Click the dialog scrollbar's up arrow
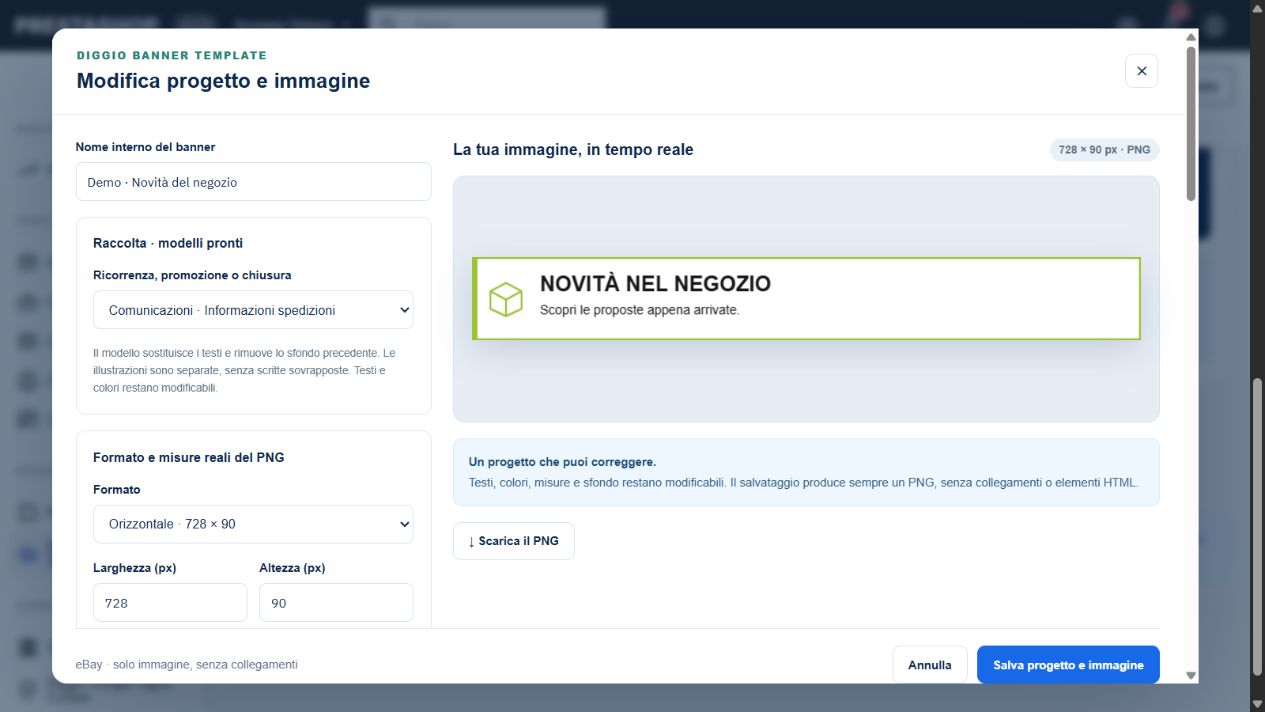 coord(1190,37)
